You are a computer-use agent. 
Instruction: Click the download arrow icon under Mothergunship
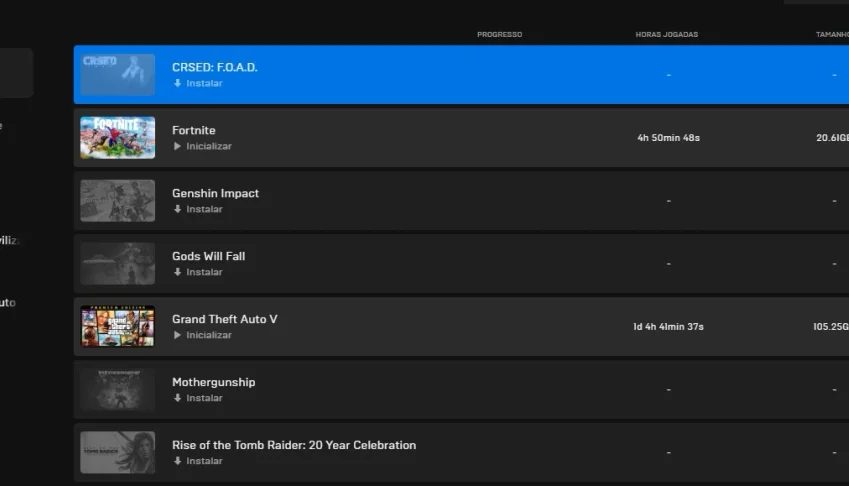click(177, 398)
